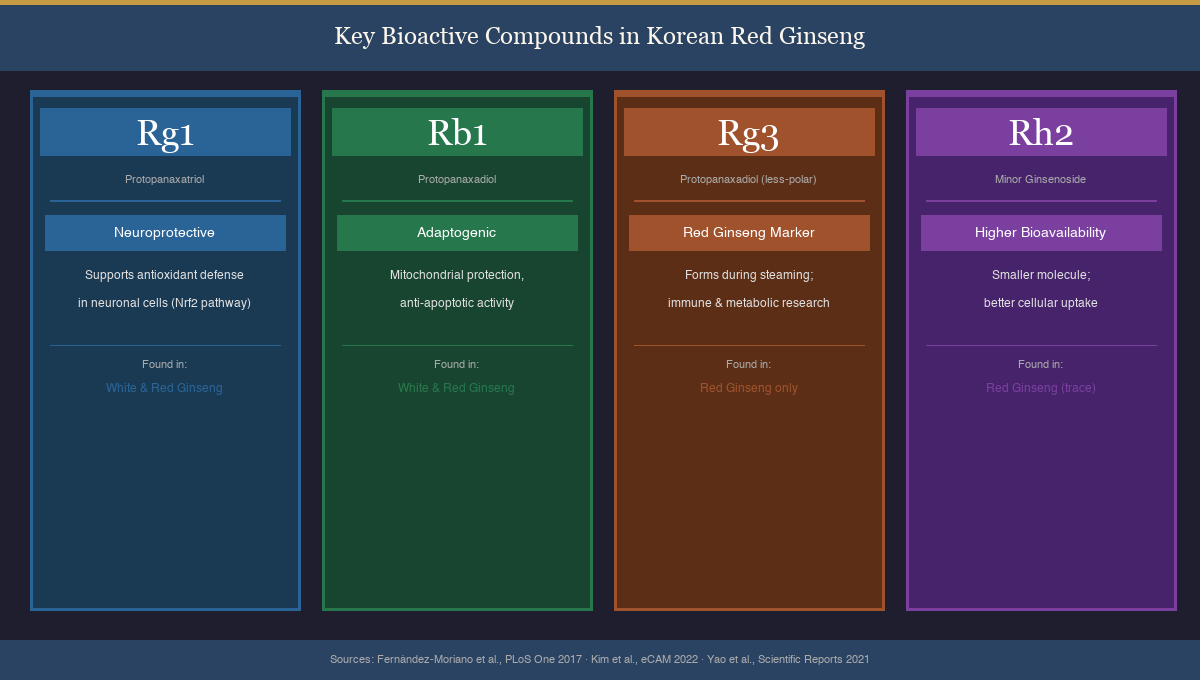Click 'Red Ginseng only' text

click(749, 388)
